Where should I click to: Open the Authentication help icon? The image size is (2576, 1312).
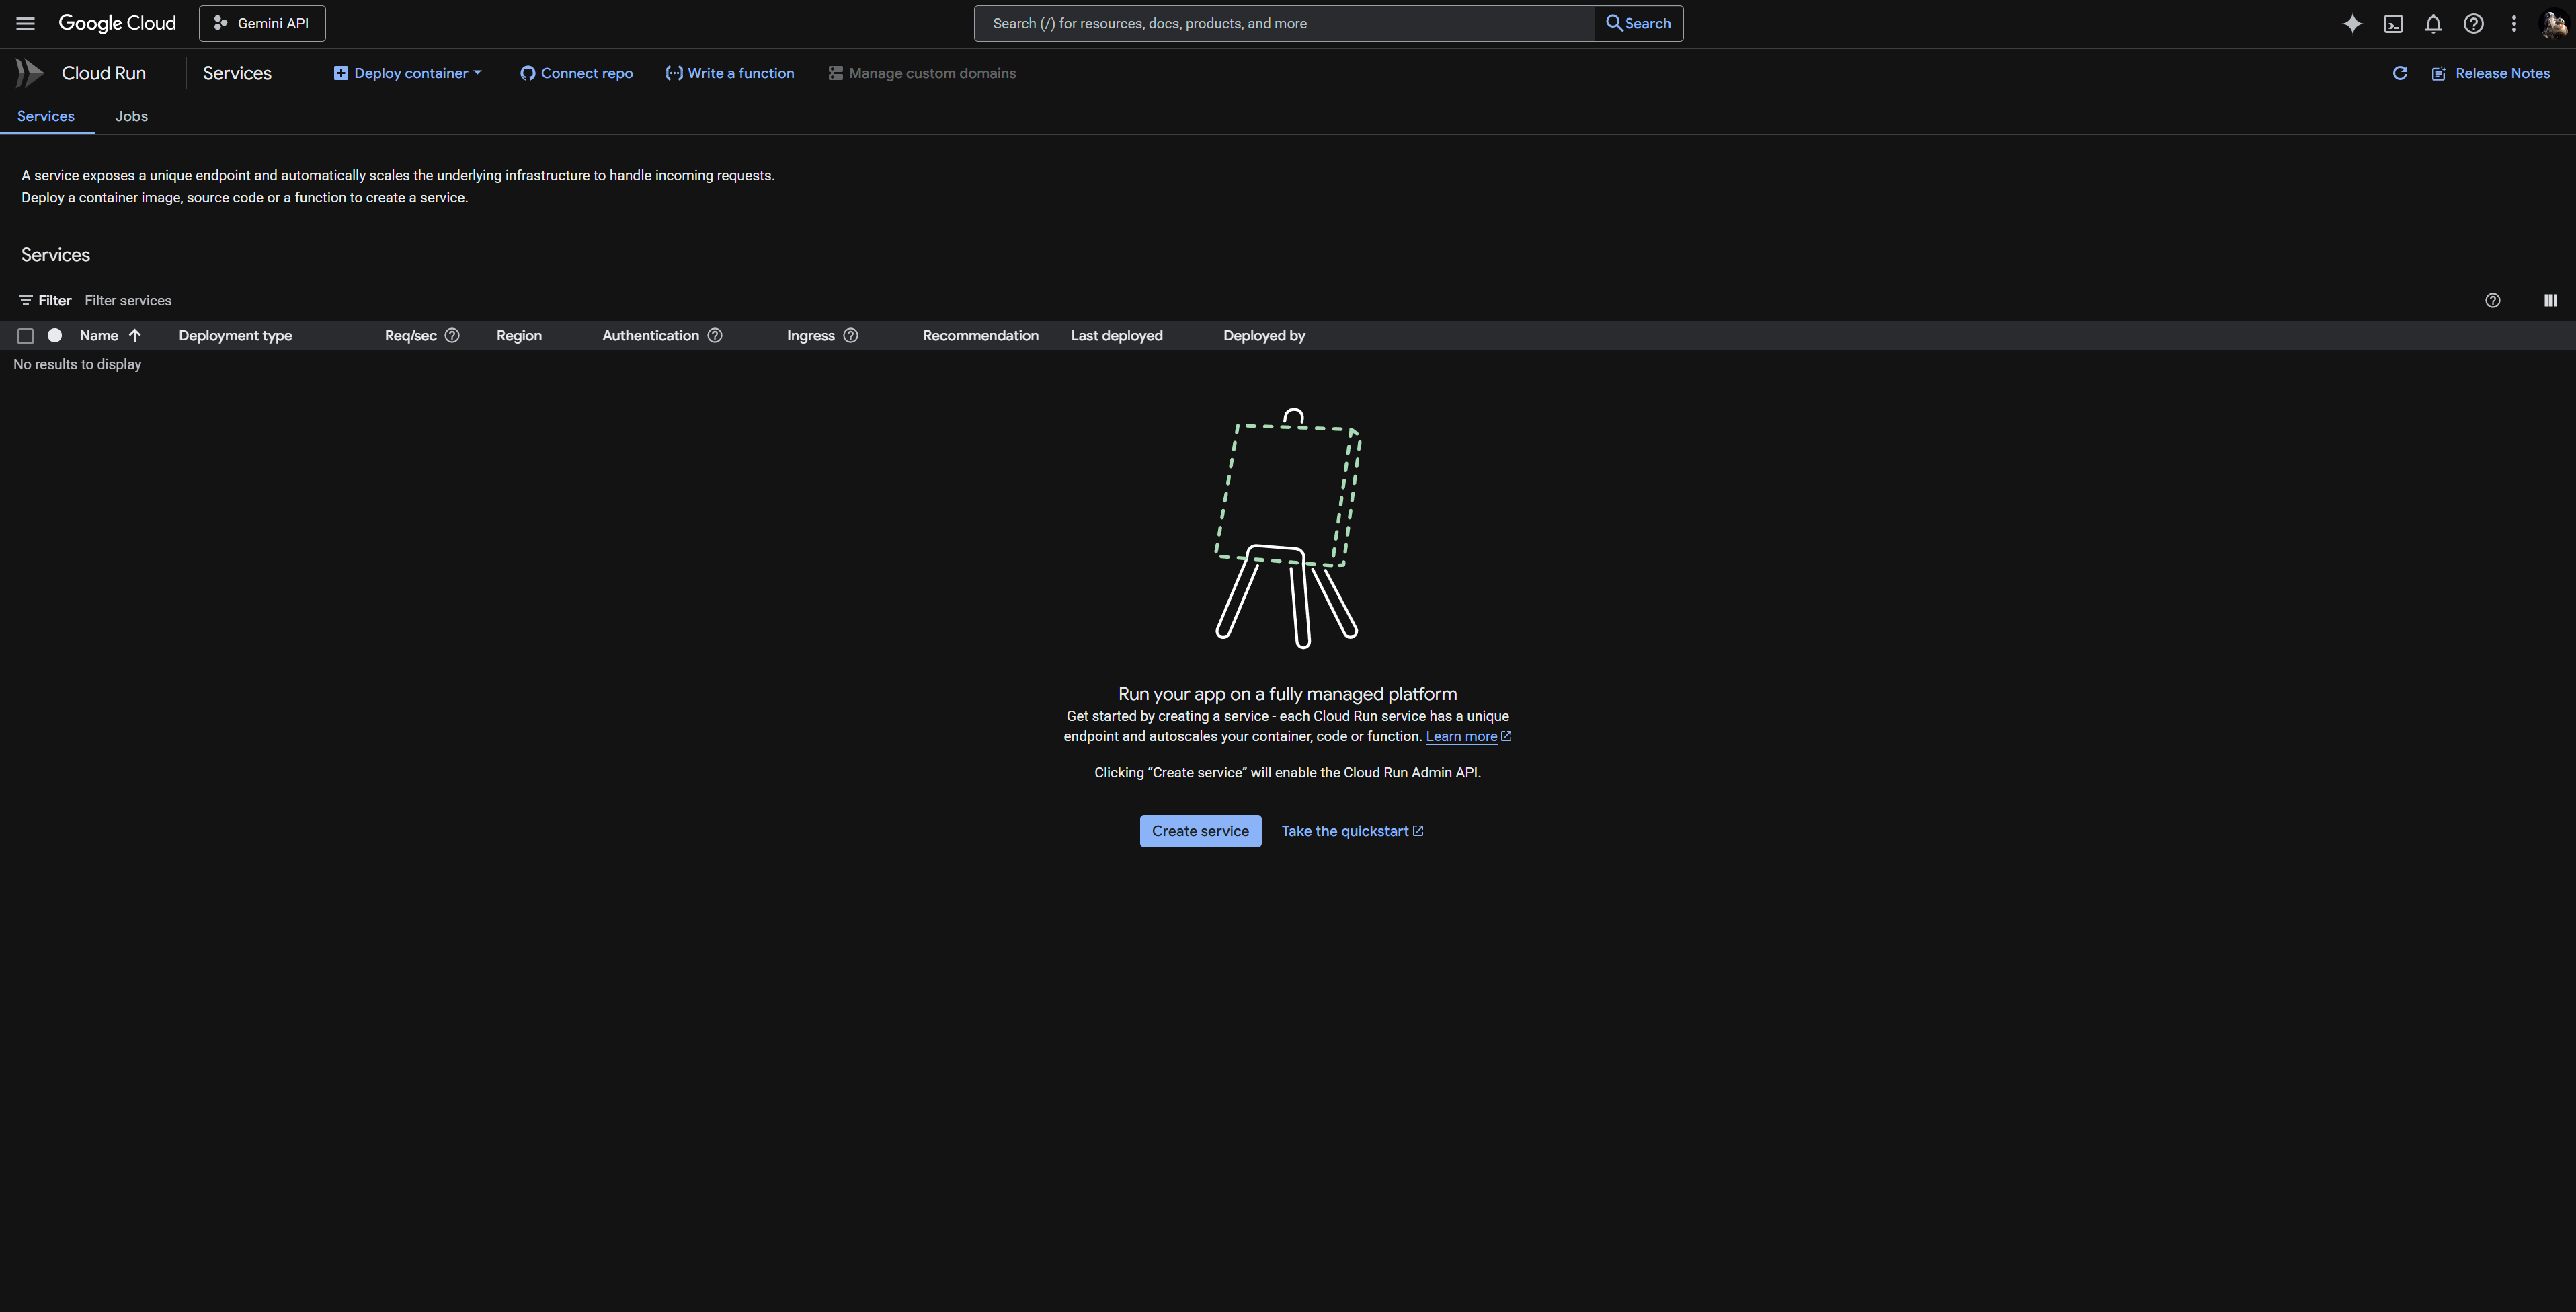click(x=715, y=335)
